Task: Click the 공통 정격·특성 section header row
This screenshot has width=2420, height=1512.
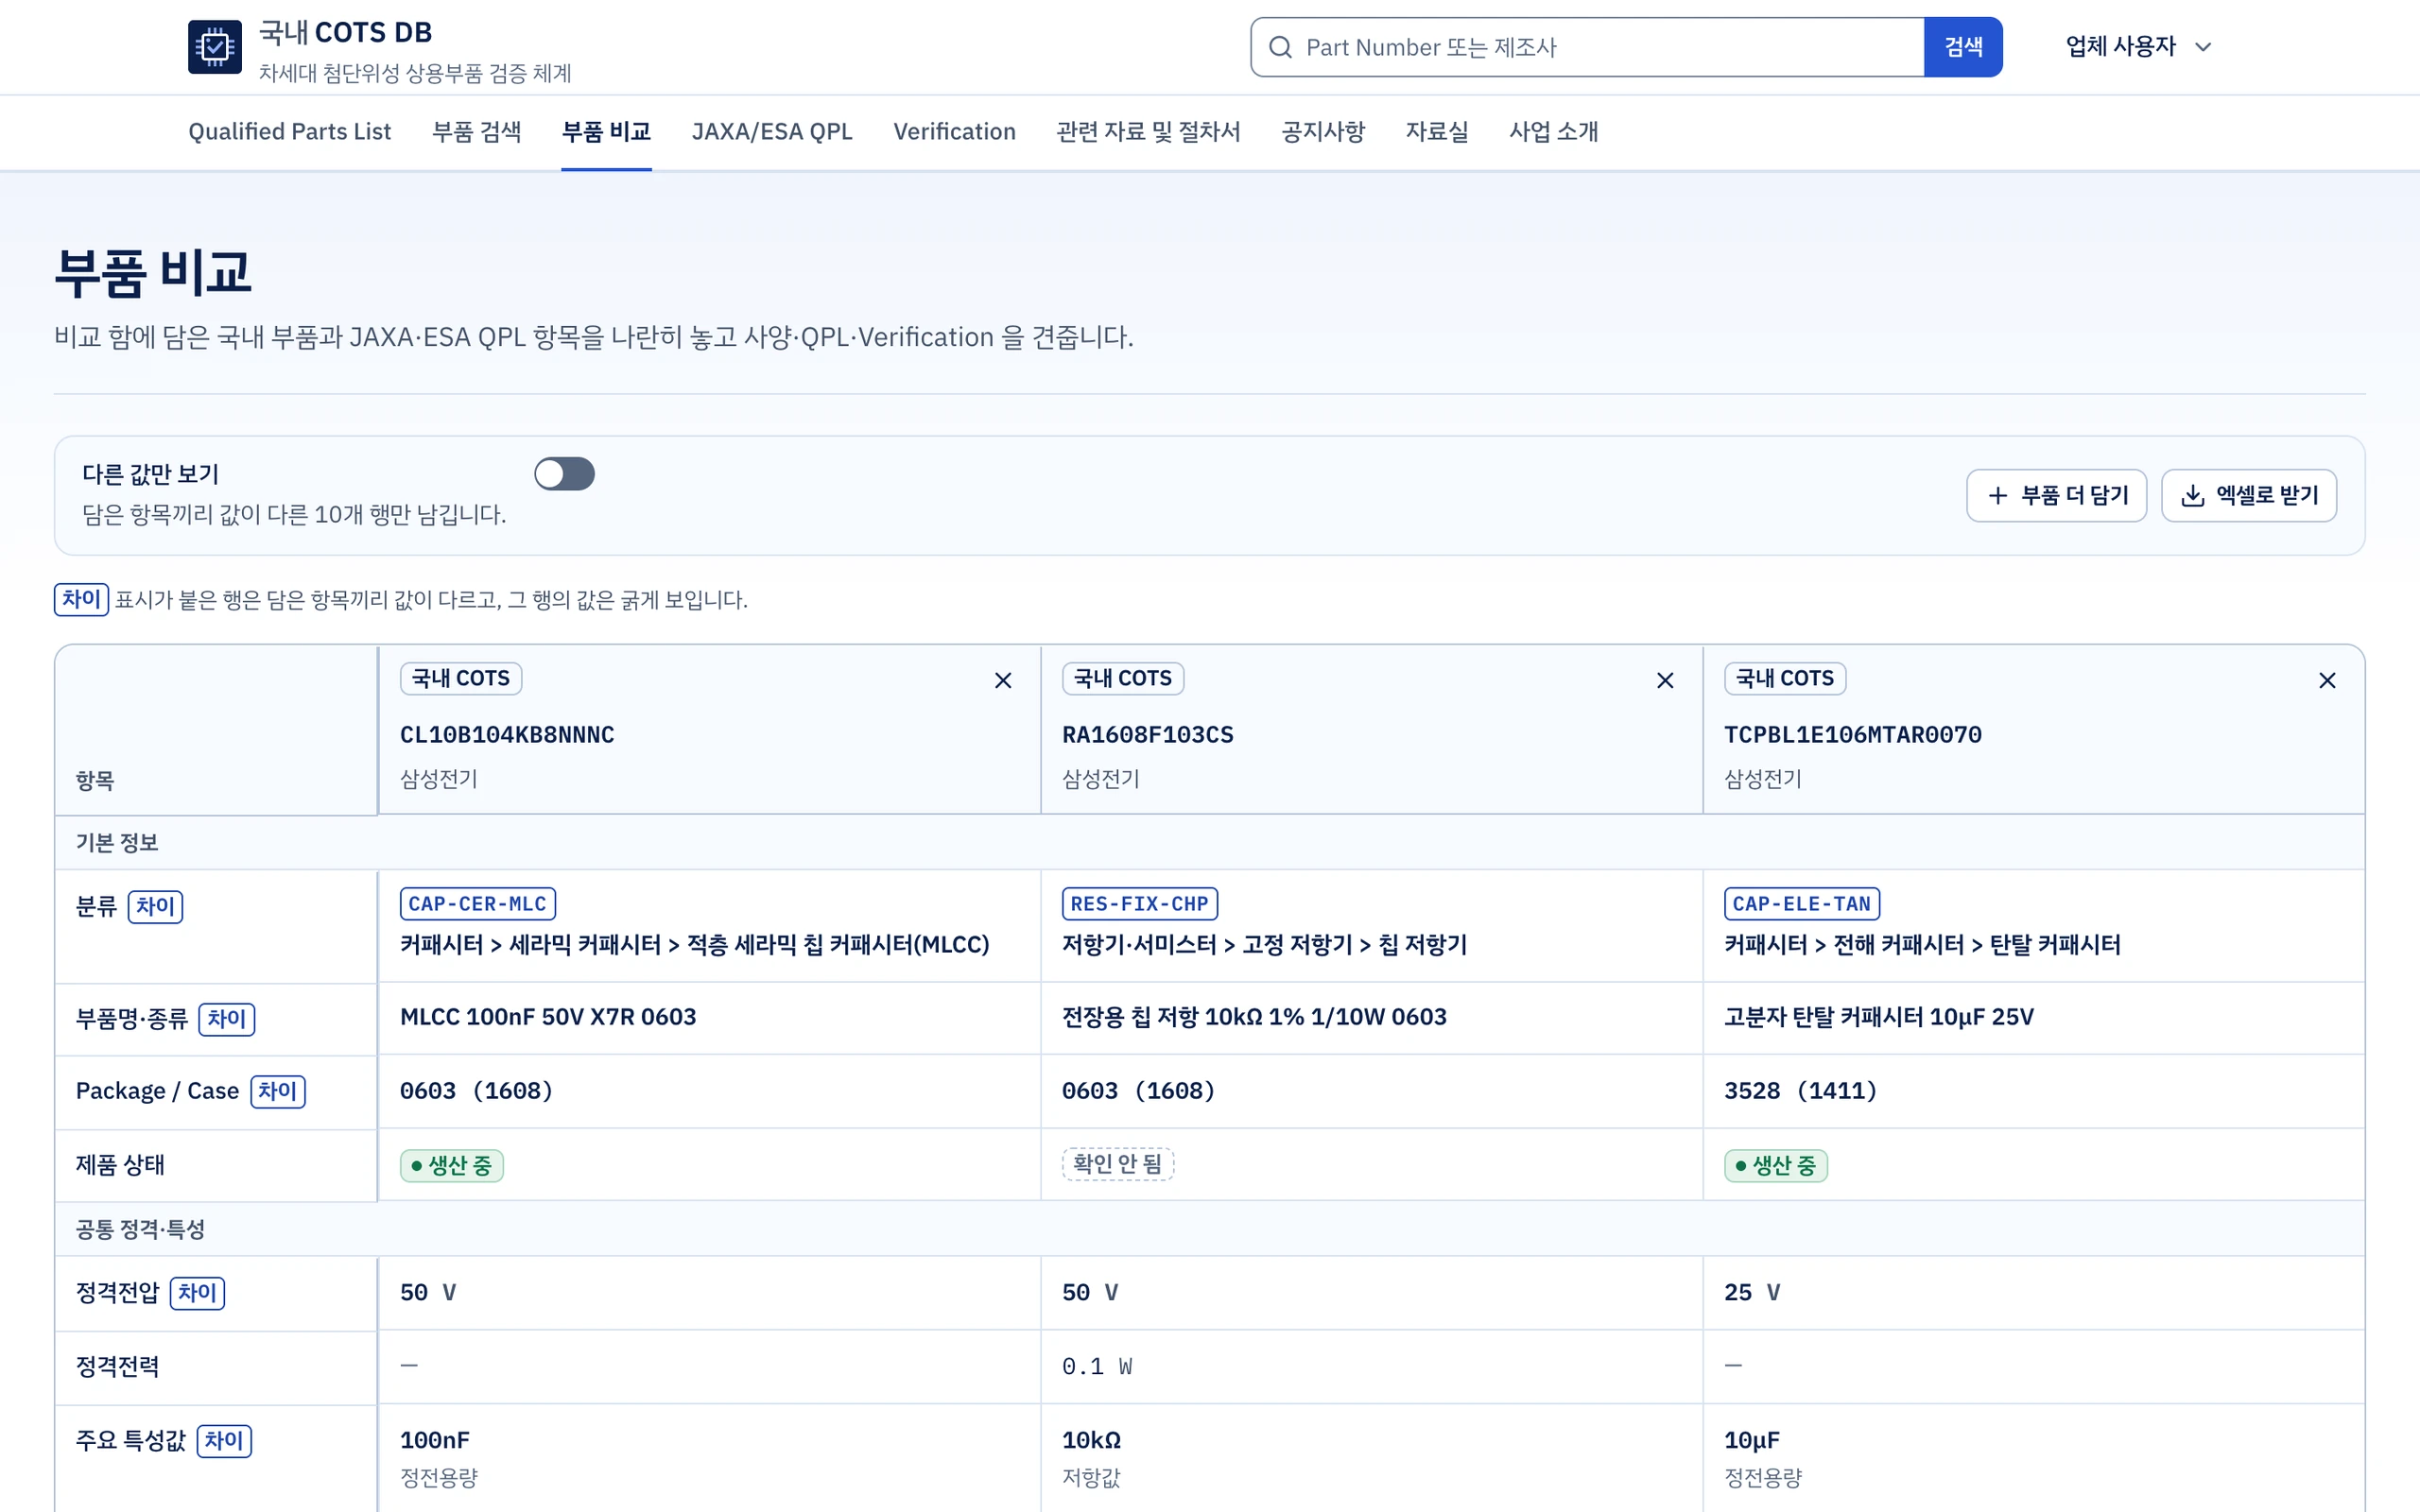Action: (1209, 1229)
